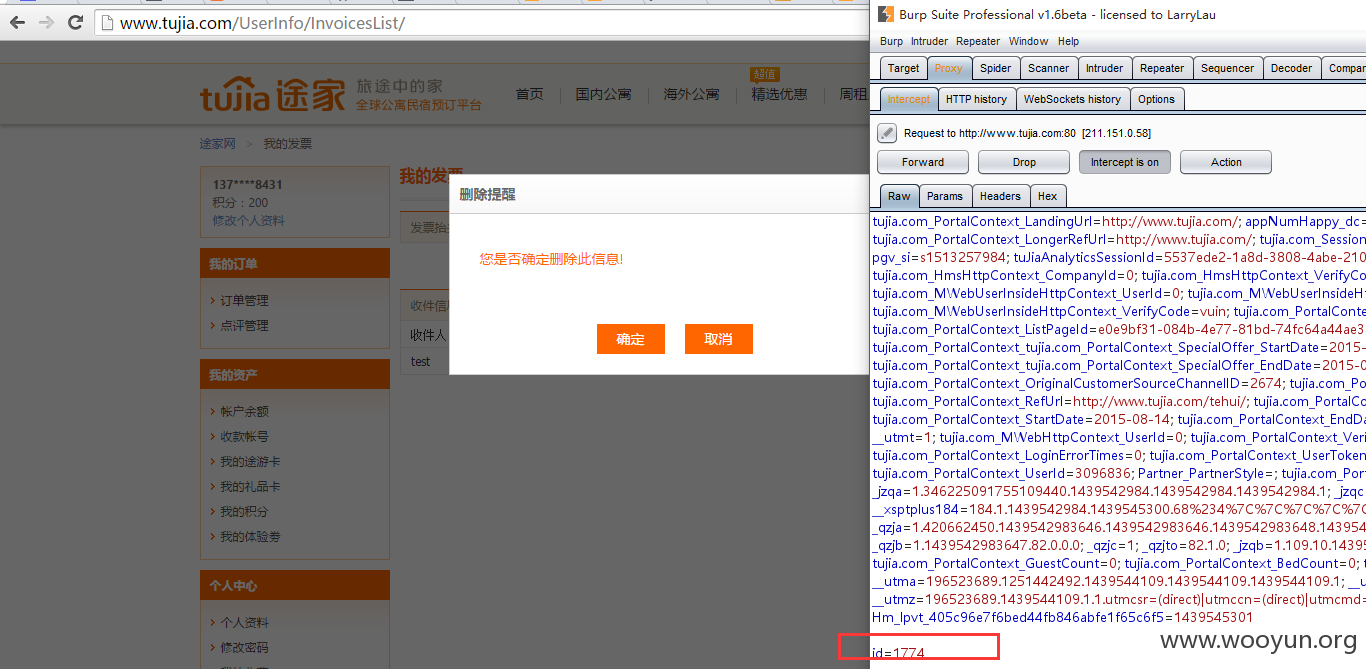This screenshot has height=669, width=1366.
Task: Open 我的积分 in sidebar
Action: tap(244, 511)
